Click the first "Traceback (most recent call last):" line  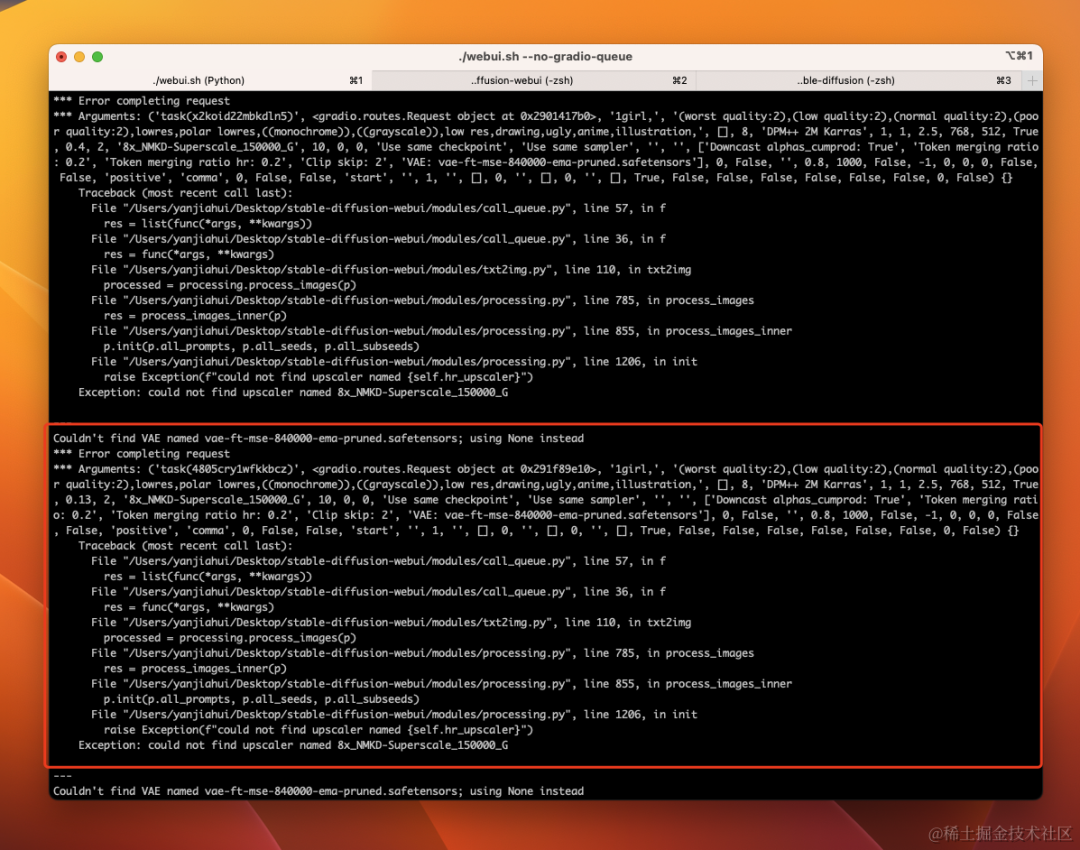pos(185,193)
